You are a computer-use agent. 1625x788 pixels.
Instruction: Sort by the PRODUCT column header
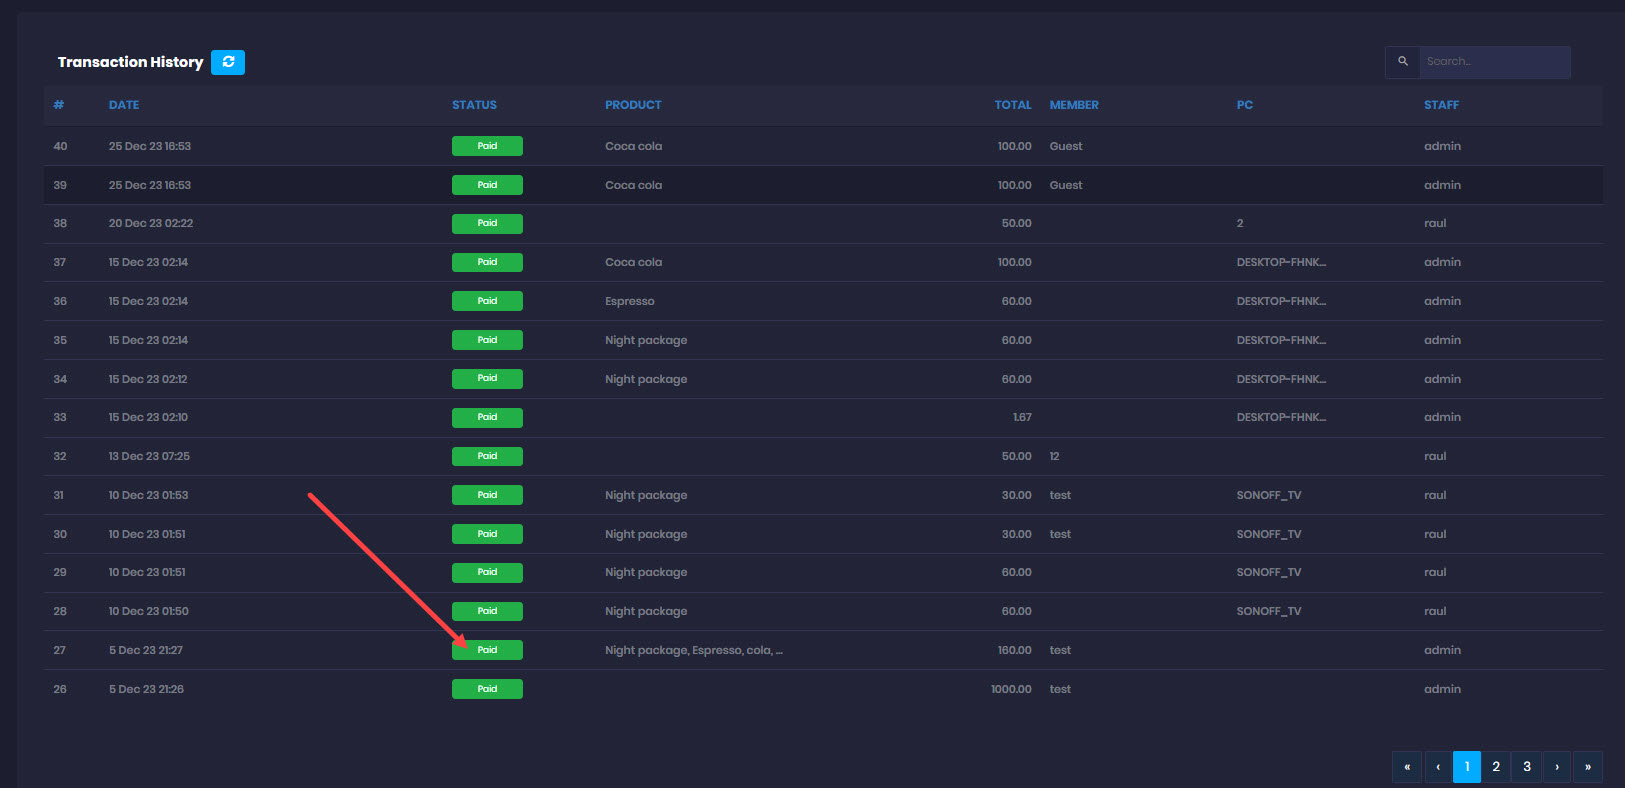coord(633,105)
